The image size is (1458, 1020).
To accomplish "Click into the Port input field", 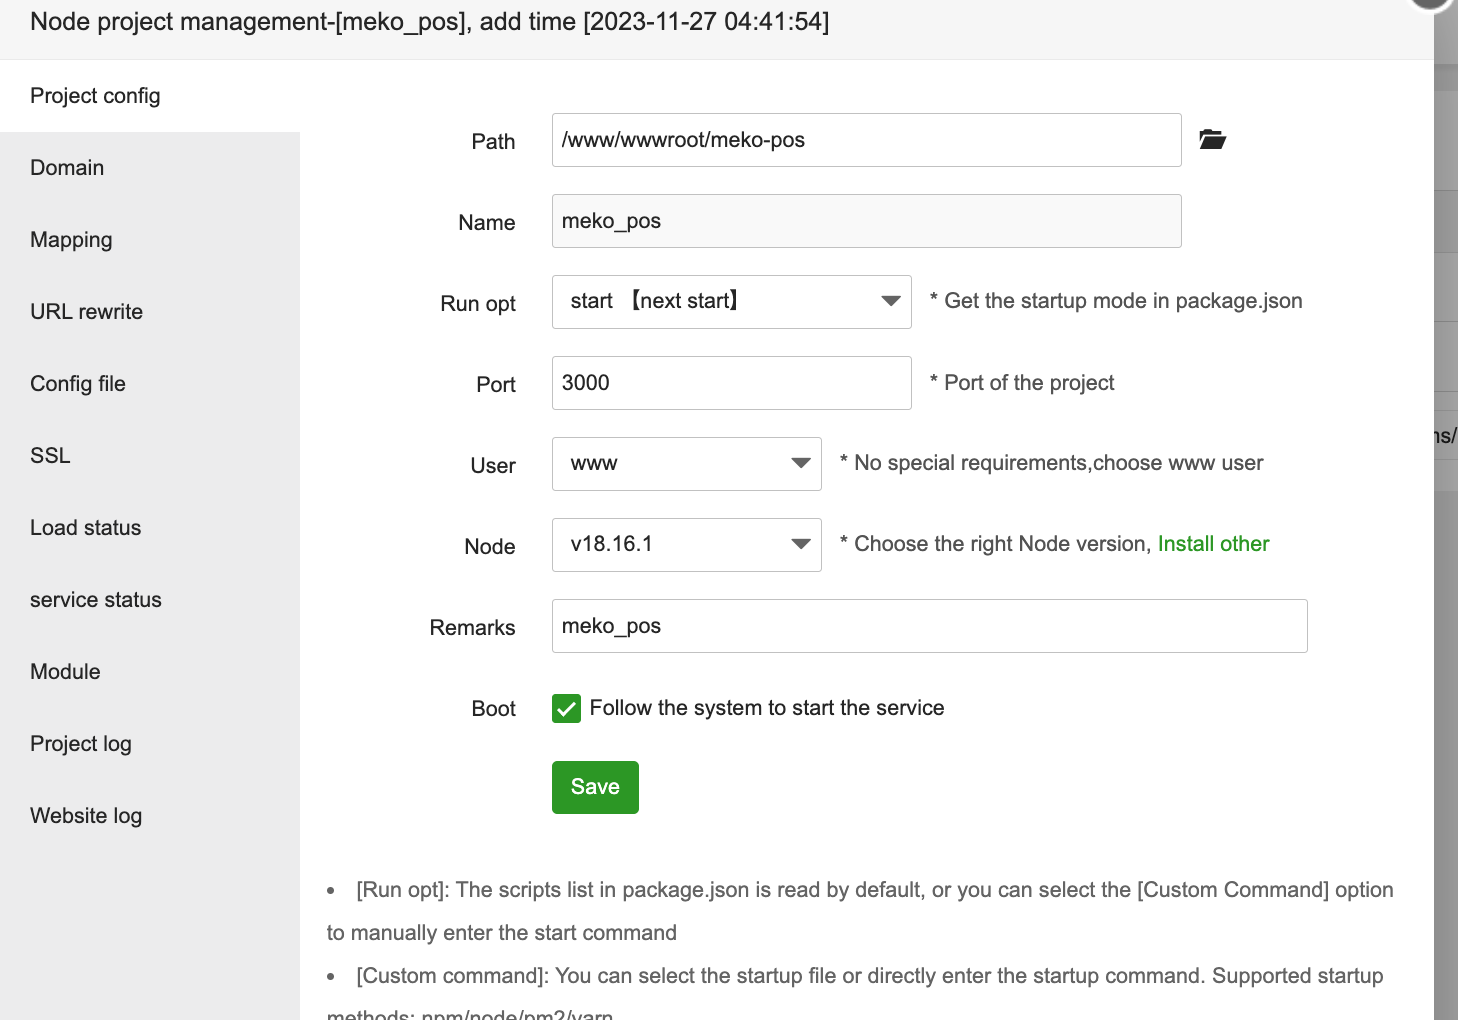I will coord(731,383).
